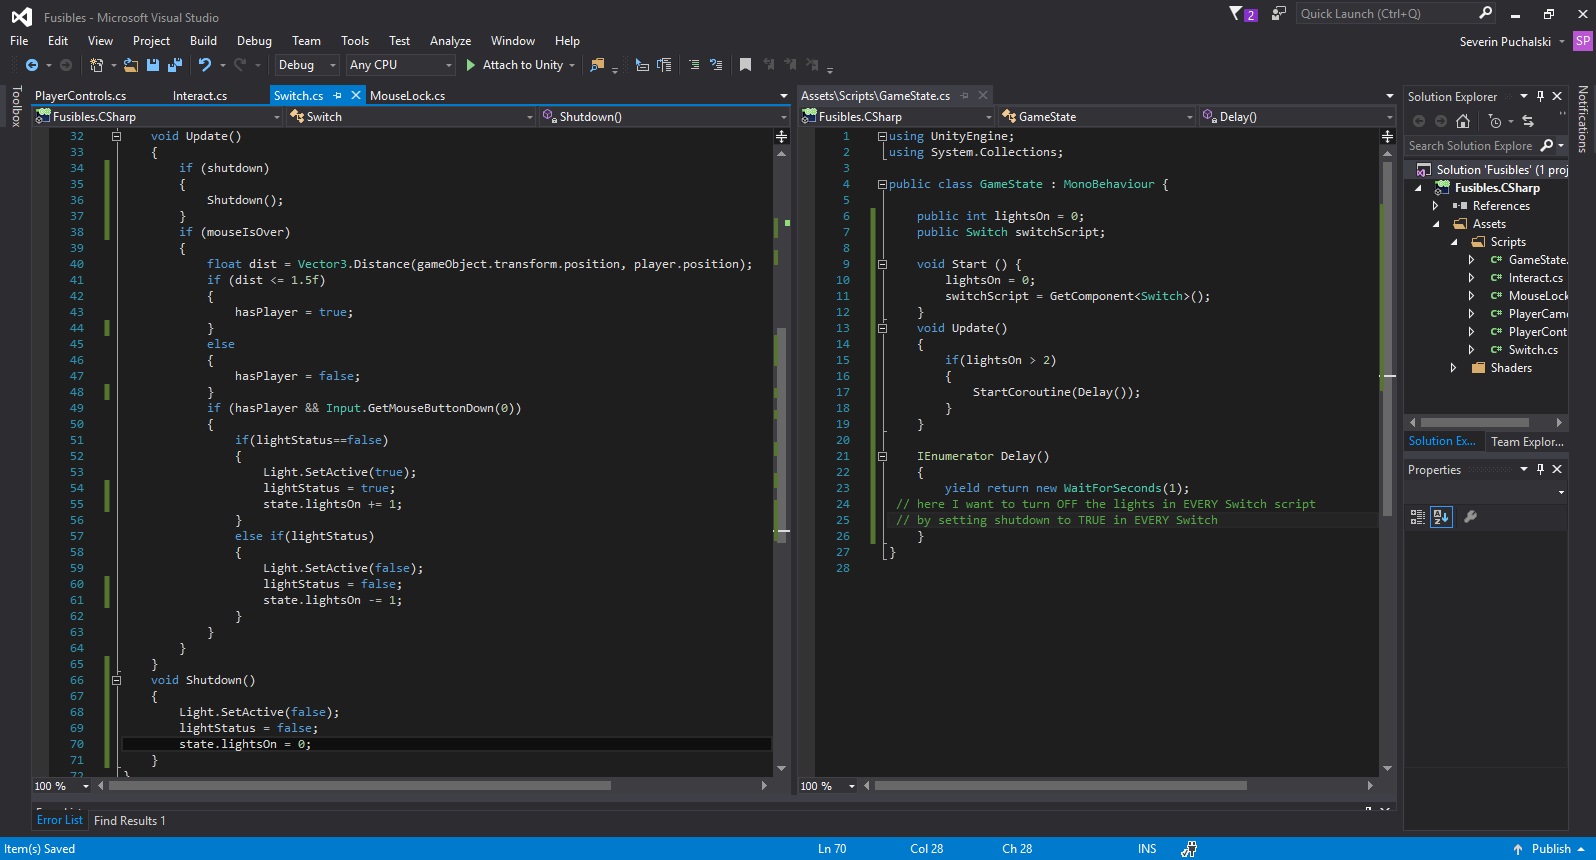Screen dimensions: 1596x860
Task: Click the Home icon in Solution Explorer
Action: (1463, 121)
